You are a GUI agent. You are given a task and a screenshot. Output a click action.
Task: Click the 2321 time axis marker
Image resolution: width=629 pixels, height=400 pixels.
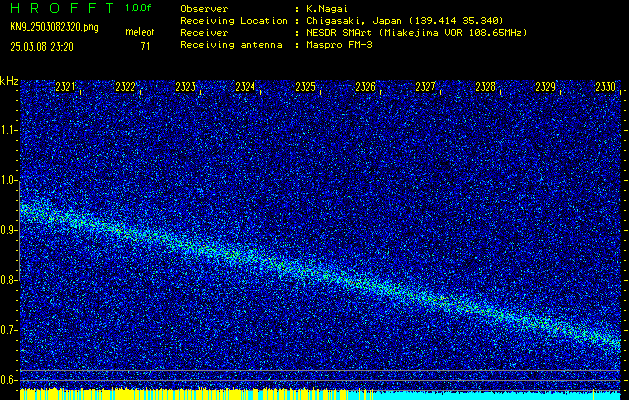65,87
